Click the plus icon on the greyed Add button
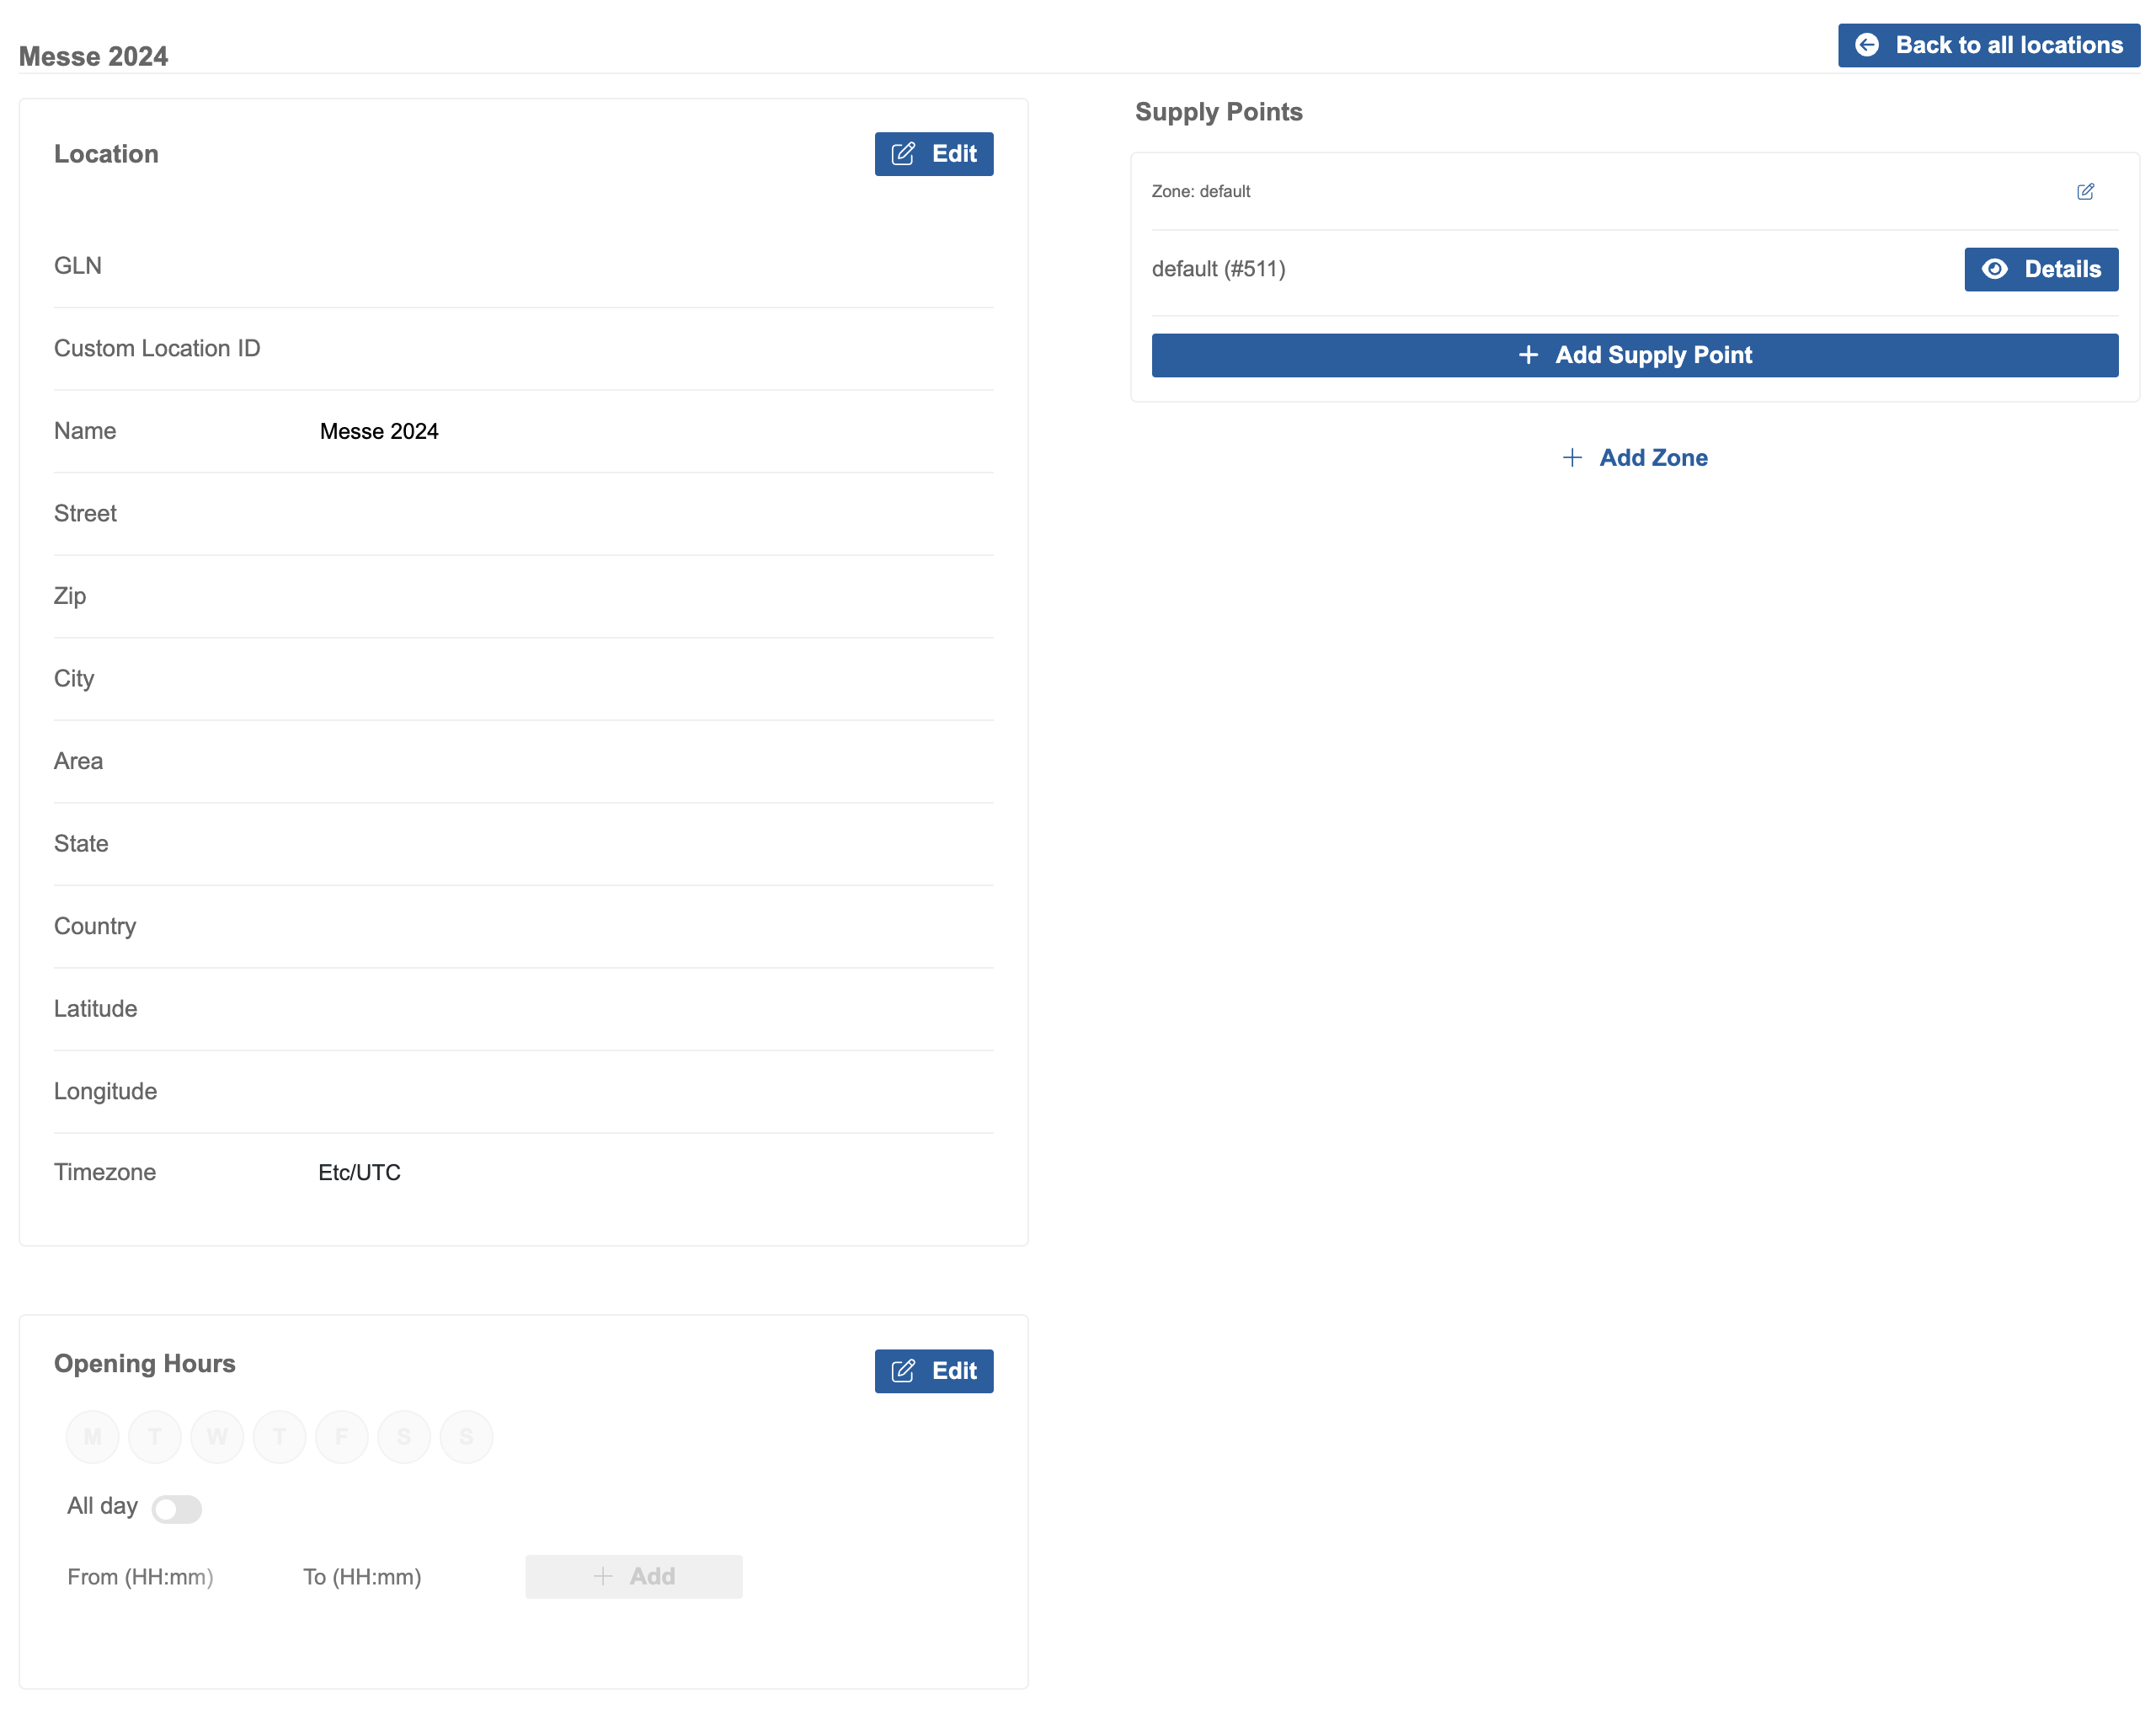The image size is (2156, 1710). point(604,1576)
